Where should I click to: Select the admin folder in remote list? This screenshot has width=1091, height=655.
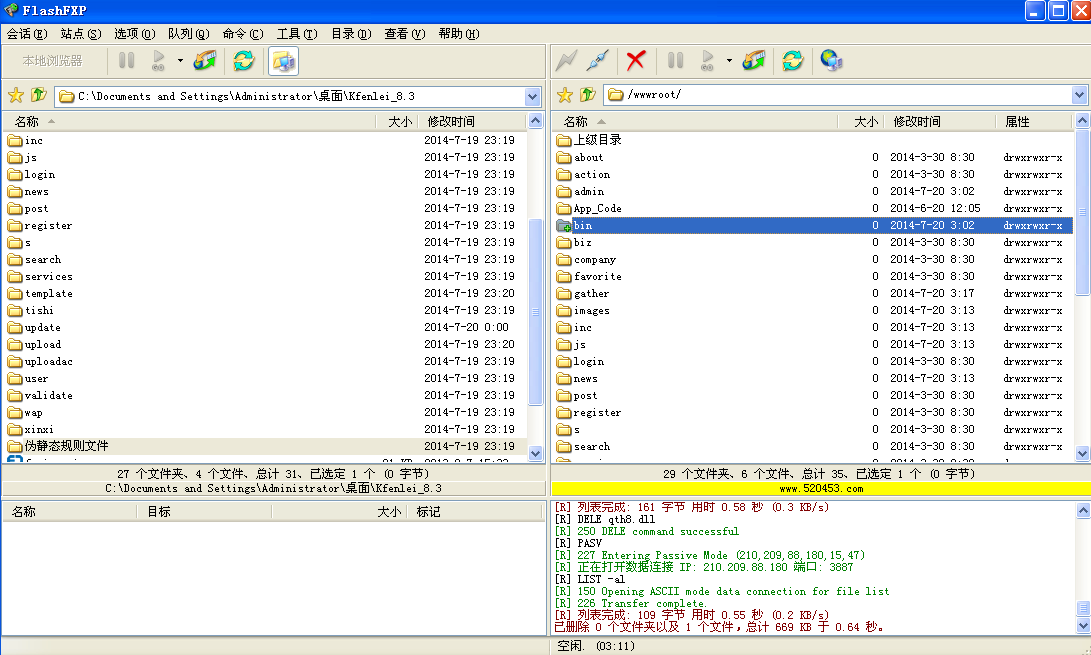click(588, 191)
